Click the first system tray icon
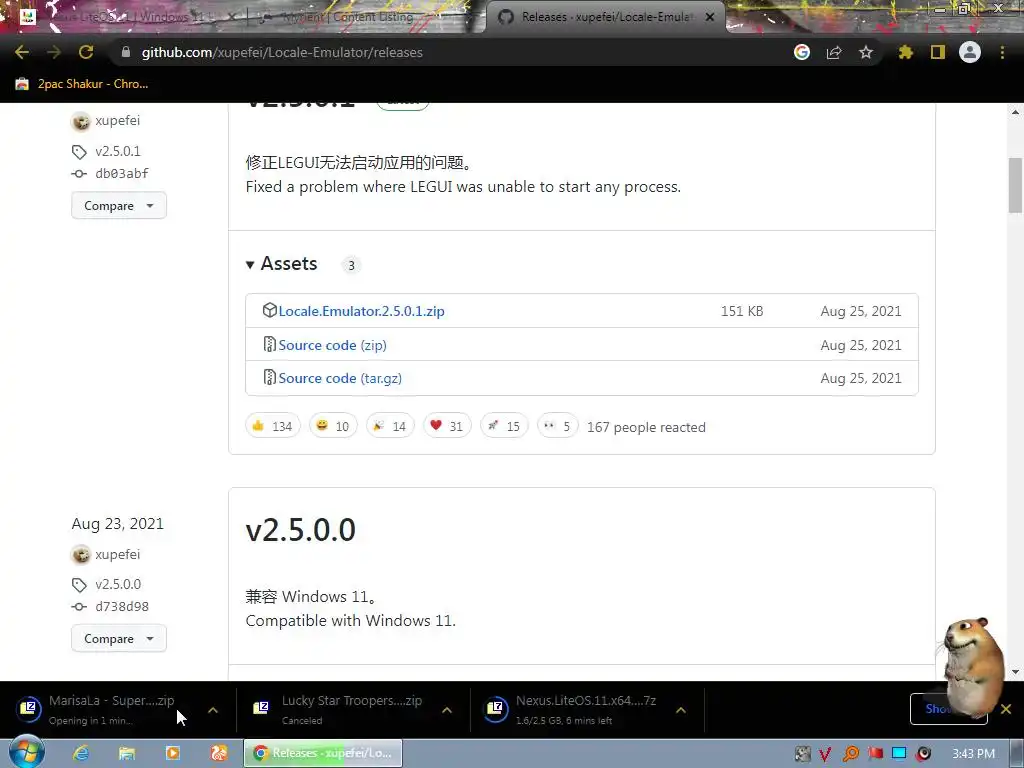 (x=802, y=754)
